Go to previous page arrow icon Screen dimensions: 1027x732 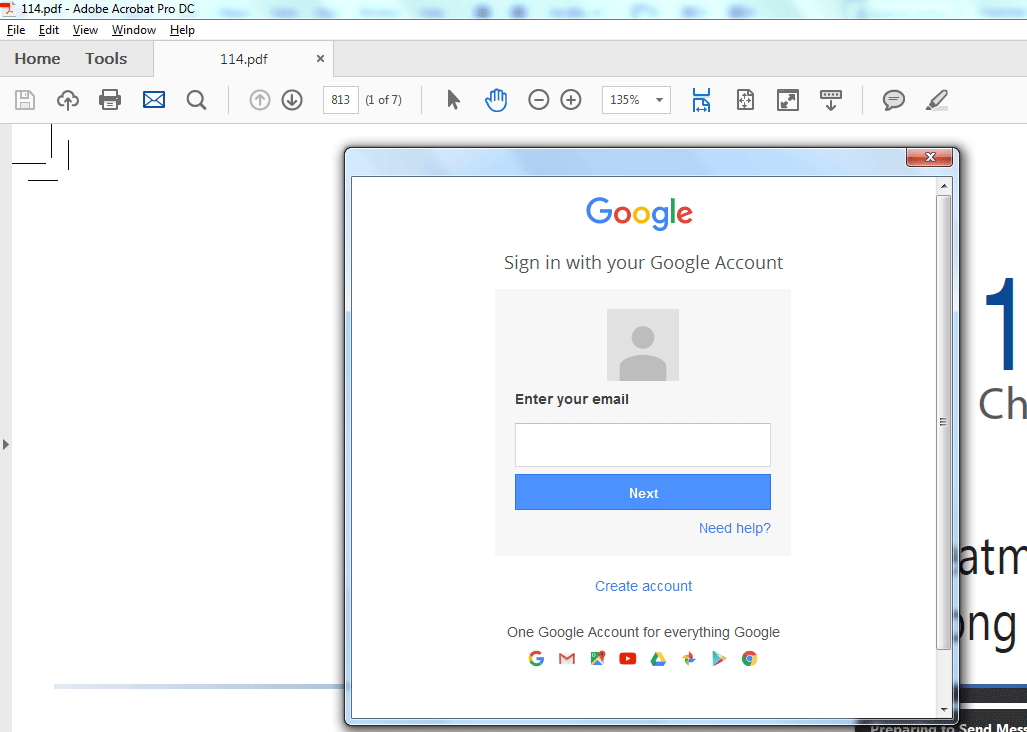(x=260, y=100)
